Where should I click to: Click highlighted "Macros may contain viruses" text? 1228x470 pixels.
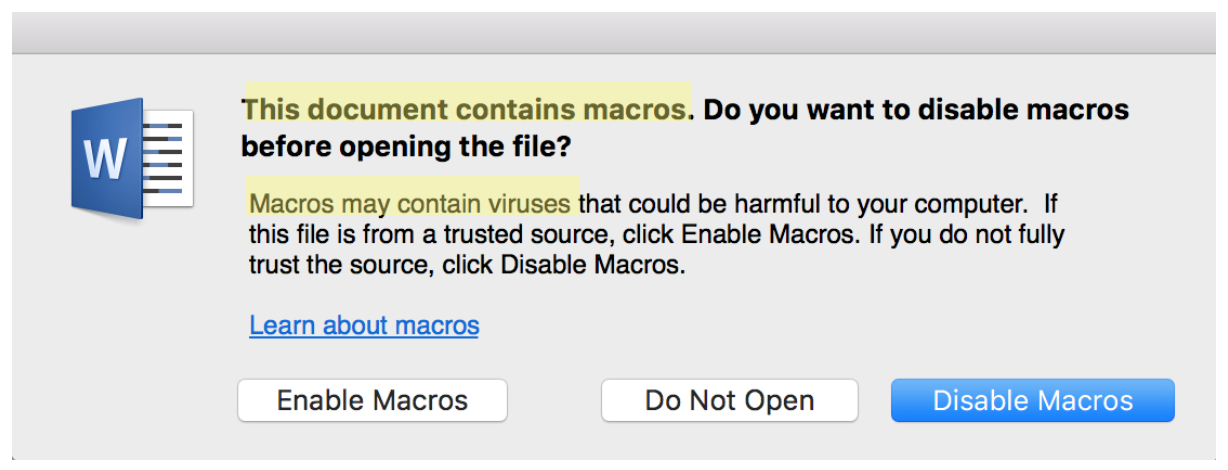(410, 204)
